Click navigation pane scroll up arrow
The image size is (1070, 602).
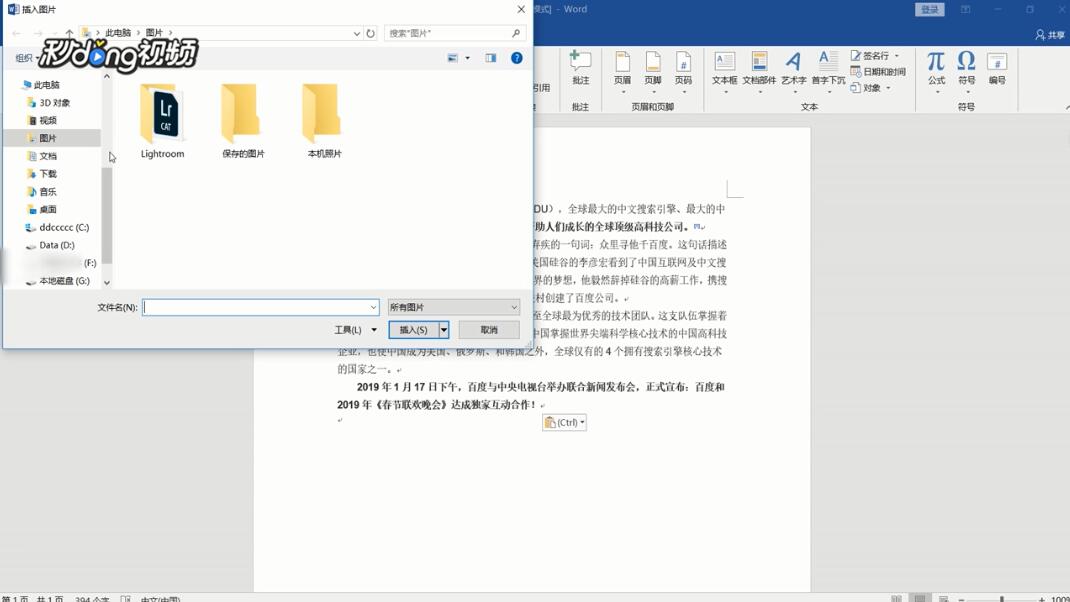coord(106,76)
